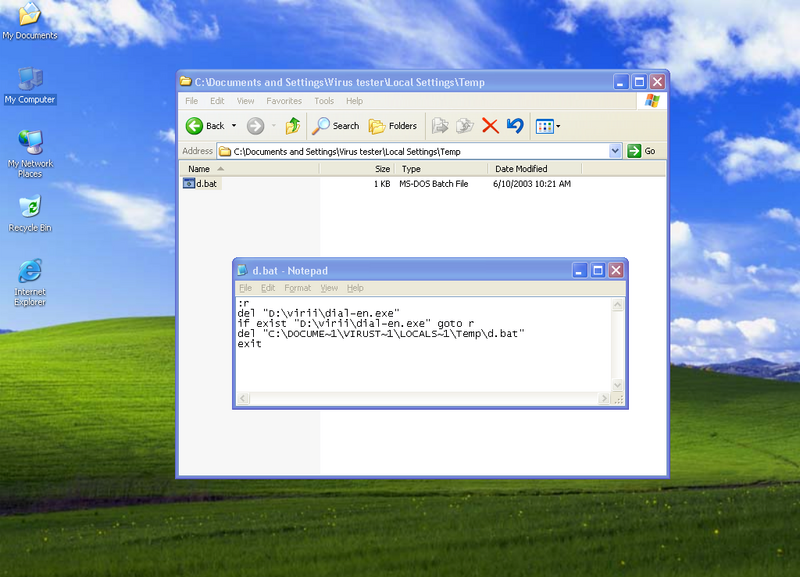Screen dimensions: 800x577
Task: Click the 'if exist' line in Notepad
Action: pos(356,323)
